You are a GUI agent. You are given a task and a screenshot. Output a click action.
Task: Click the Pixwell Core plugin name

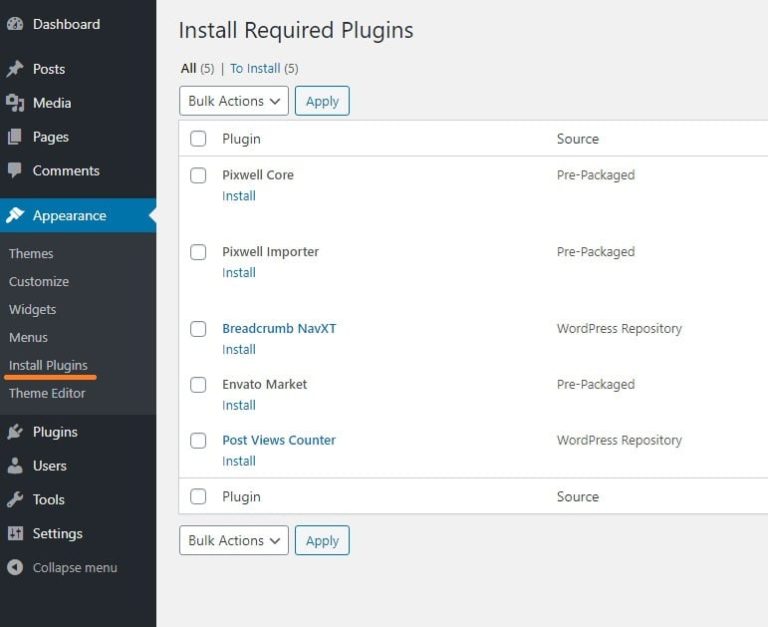[258, 175]
